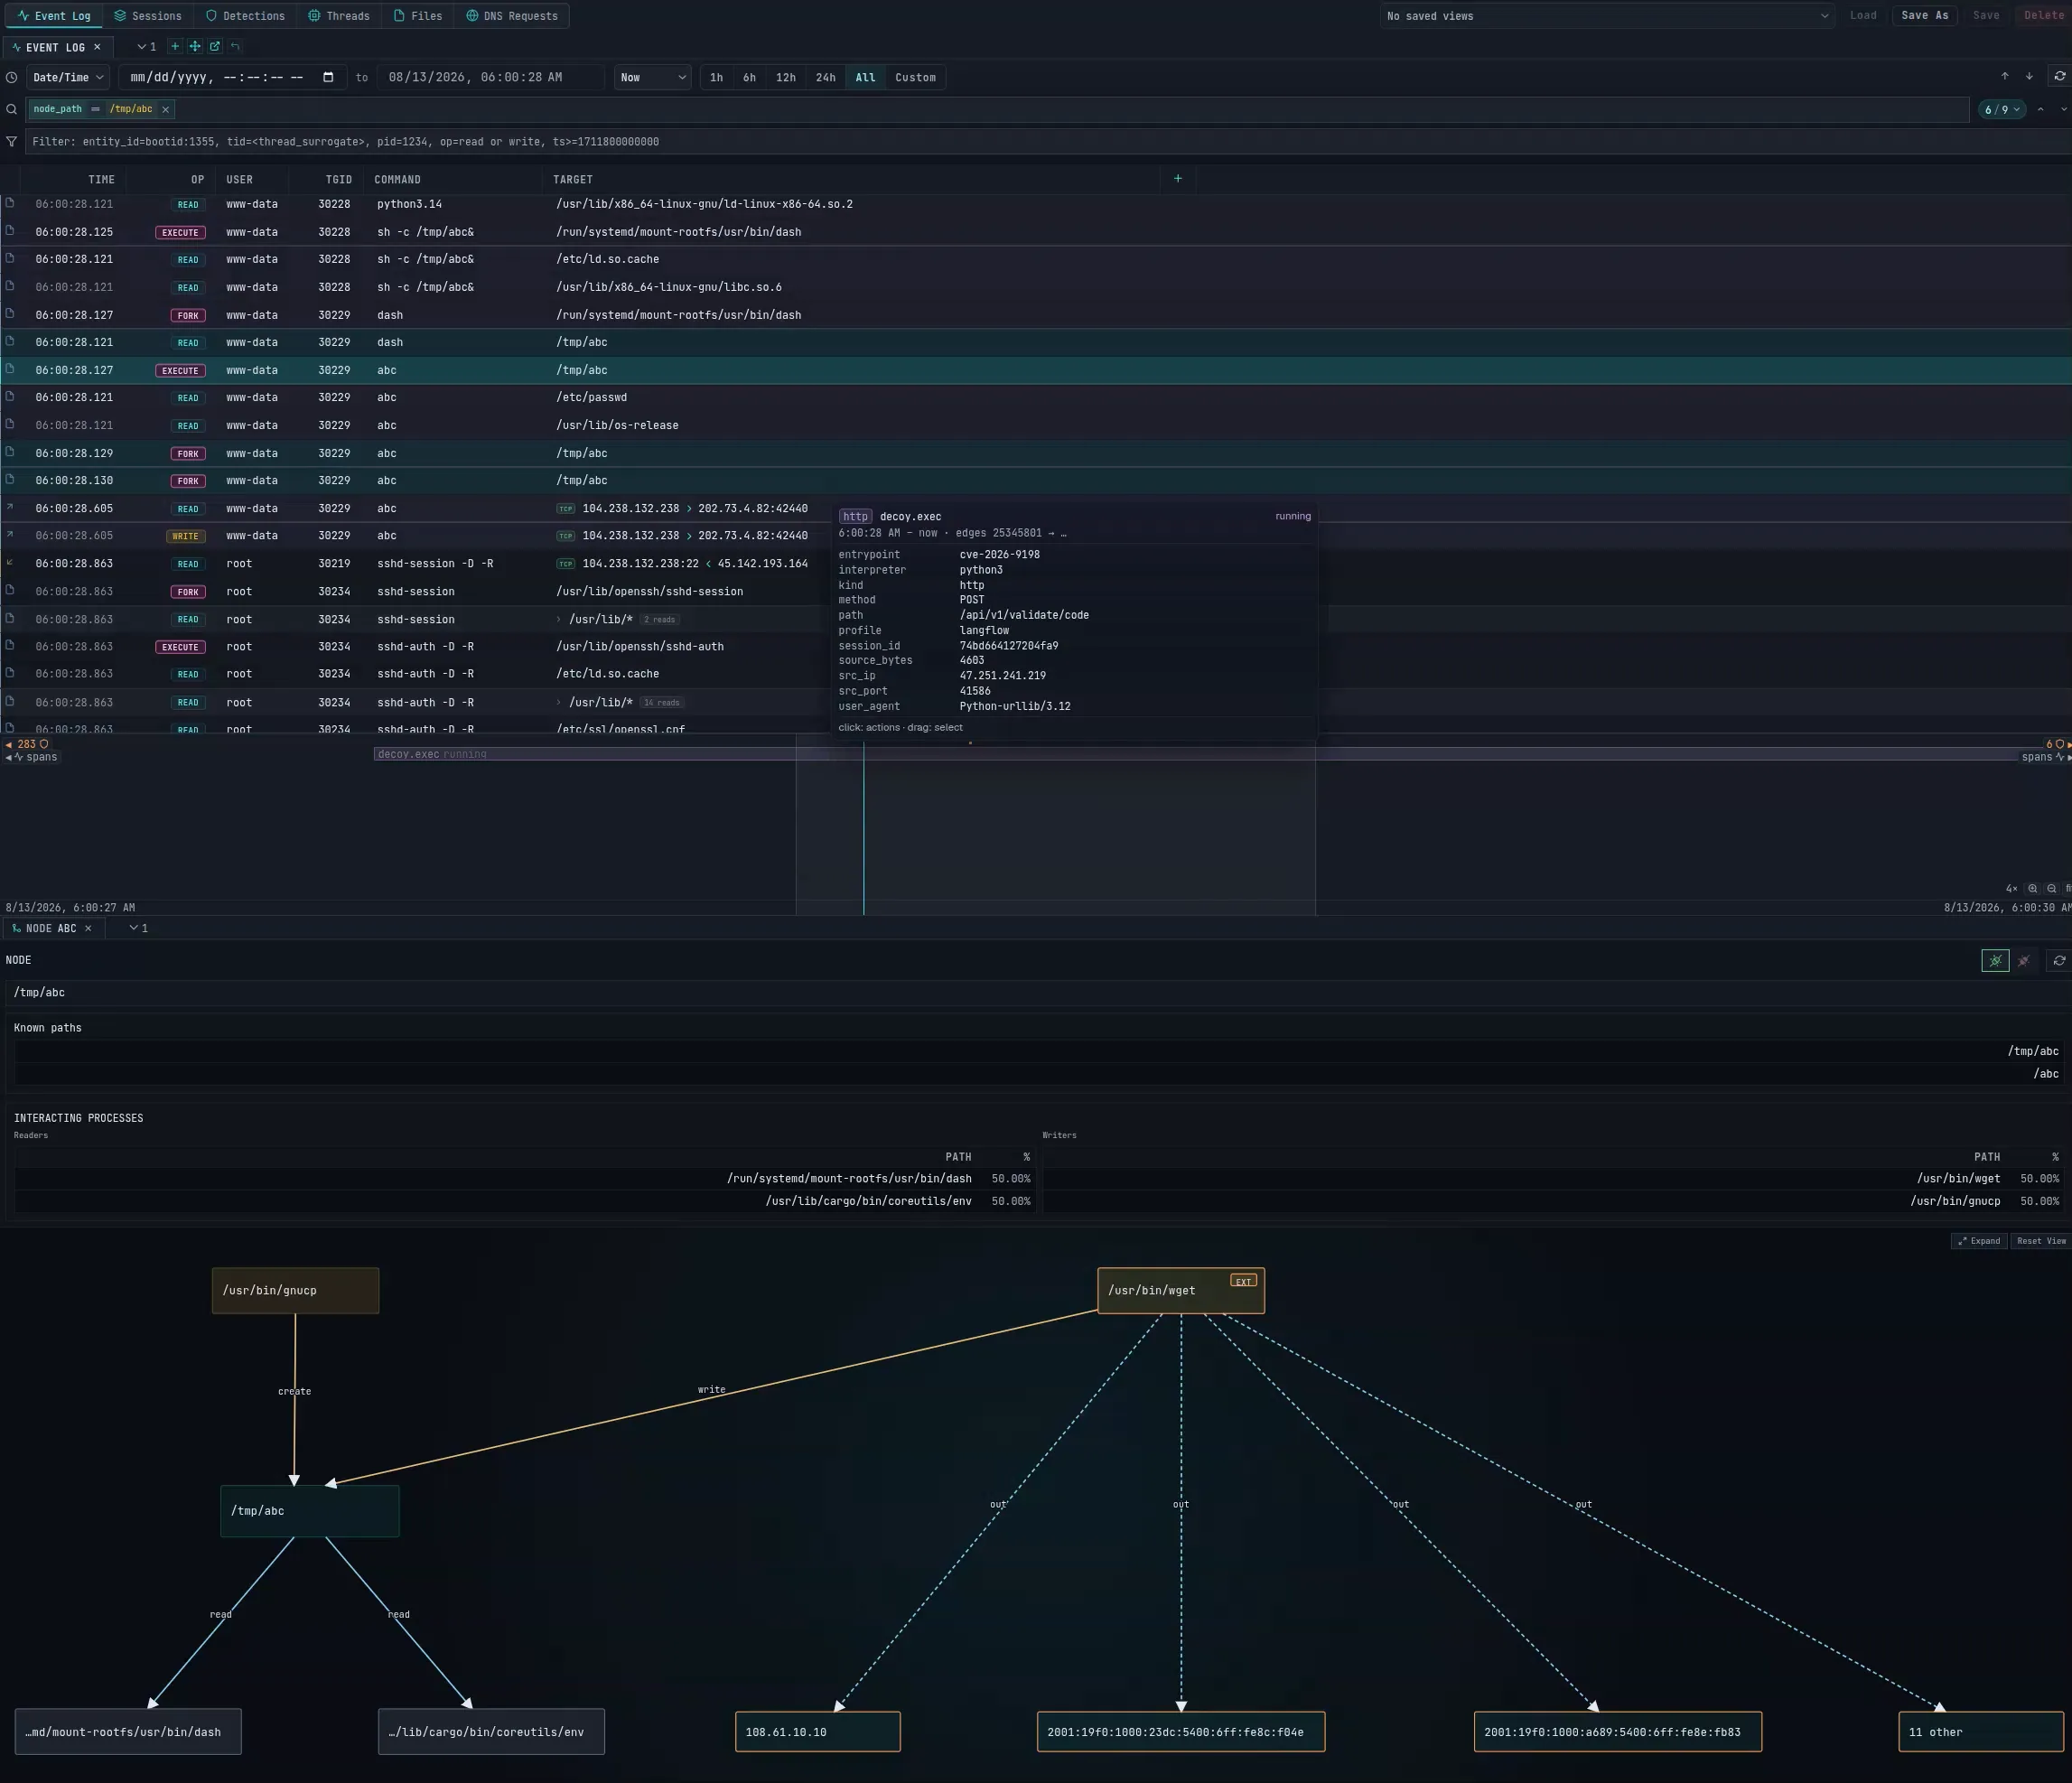Screen dimensions: 2072x1783
Task: Open the No saved views dropdown
Action: (x=1607, y=16)
